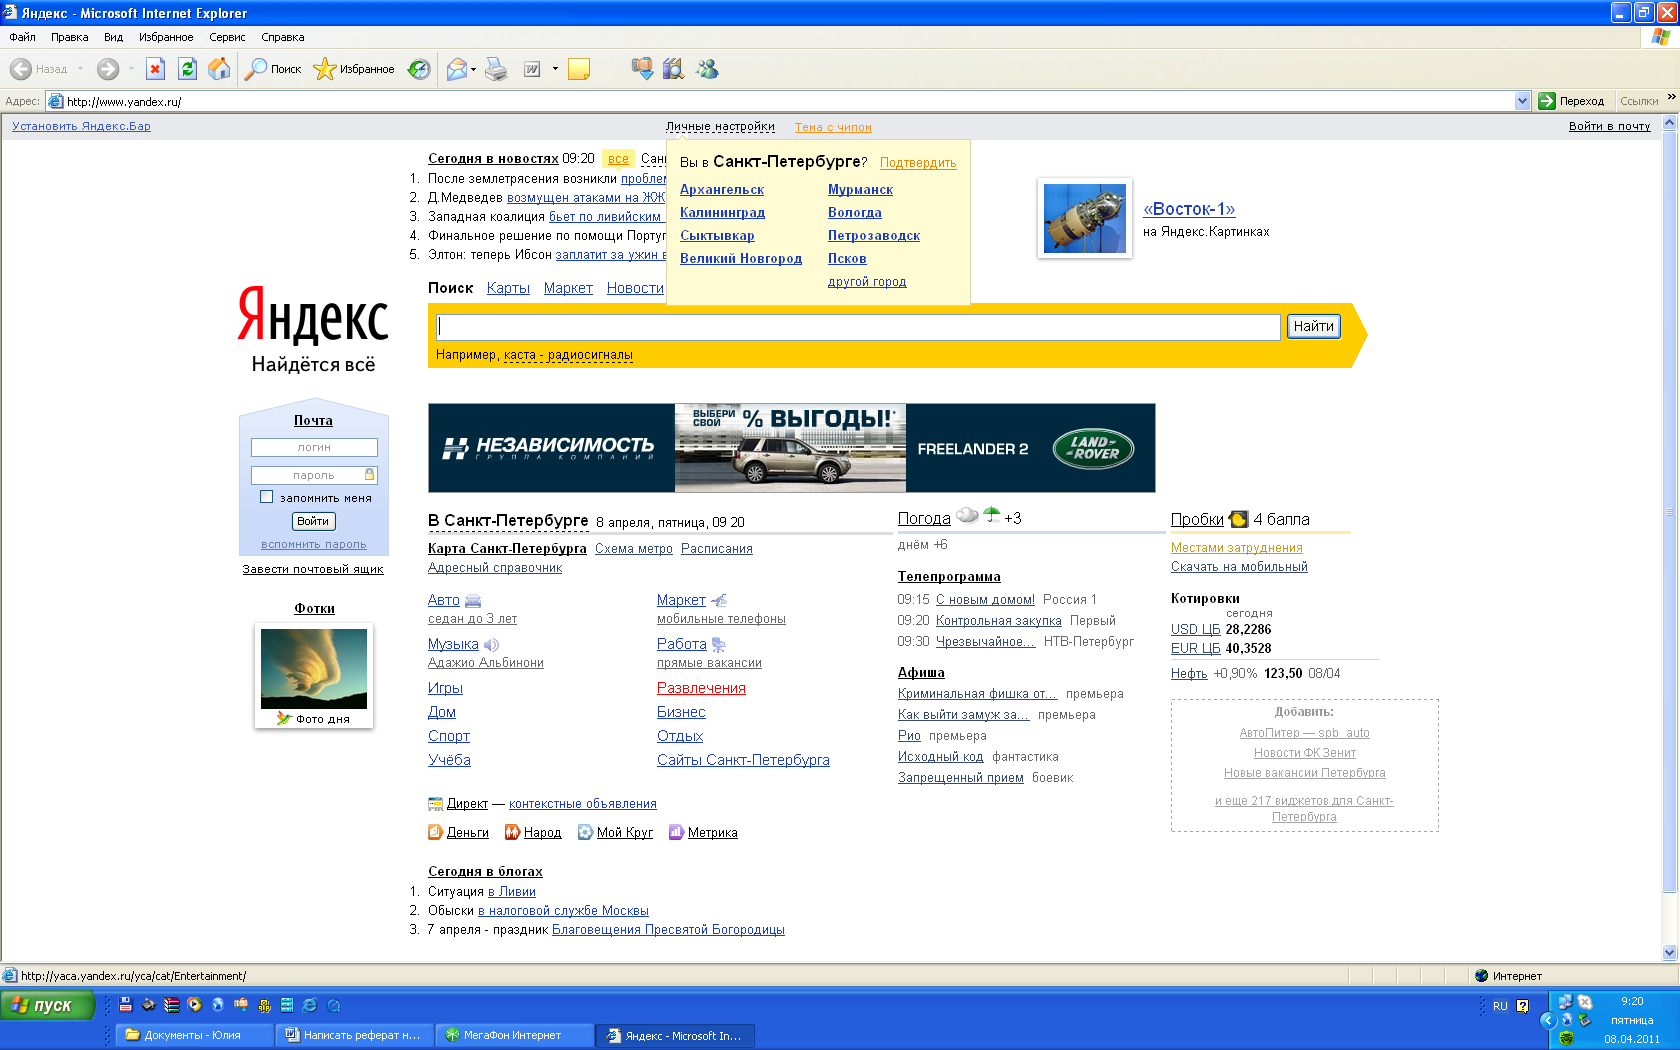This screenshot has width=1680, height=1050.
Task: Open the Маркет tab above the search box
Action: click(x=568, y=288)
